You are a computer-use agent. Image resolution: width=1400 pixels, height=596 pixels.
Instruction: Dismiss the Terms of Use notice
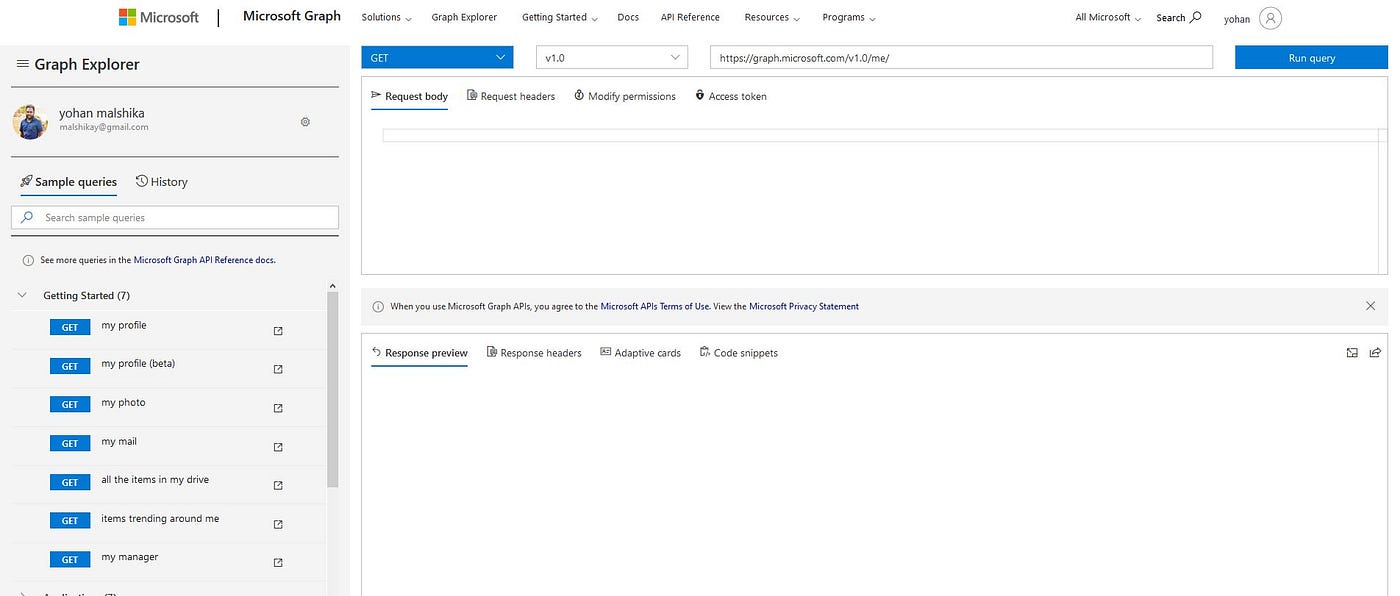click(x=1370, y=306)
